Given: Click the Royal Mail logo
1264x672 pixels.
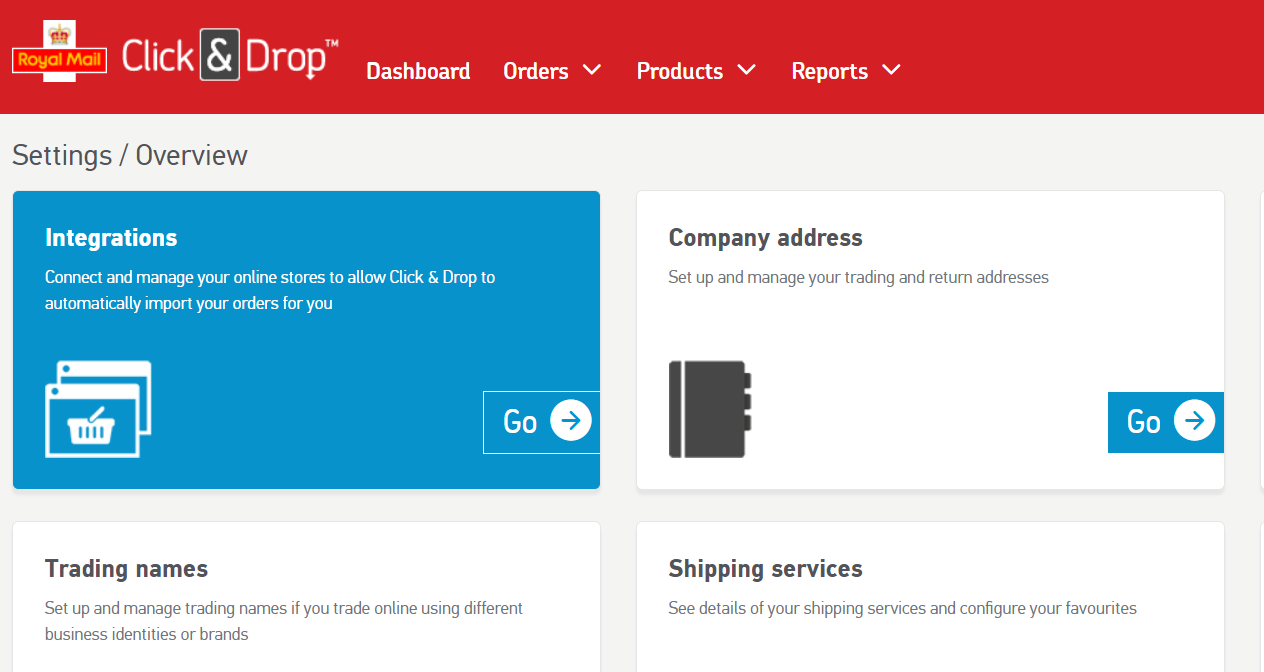Looking at the screenshot, I should click(x=60, y=52).
